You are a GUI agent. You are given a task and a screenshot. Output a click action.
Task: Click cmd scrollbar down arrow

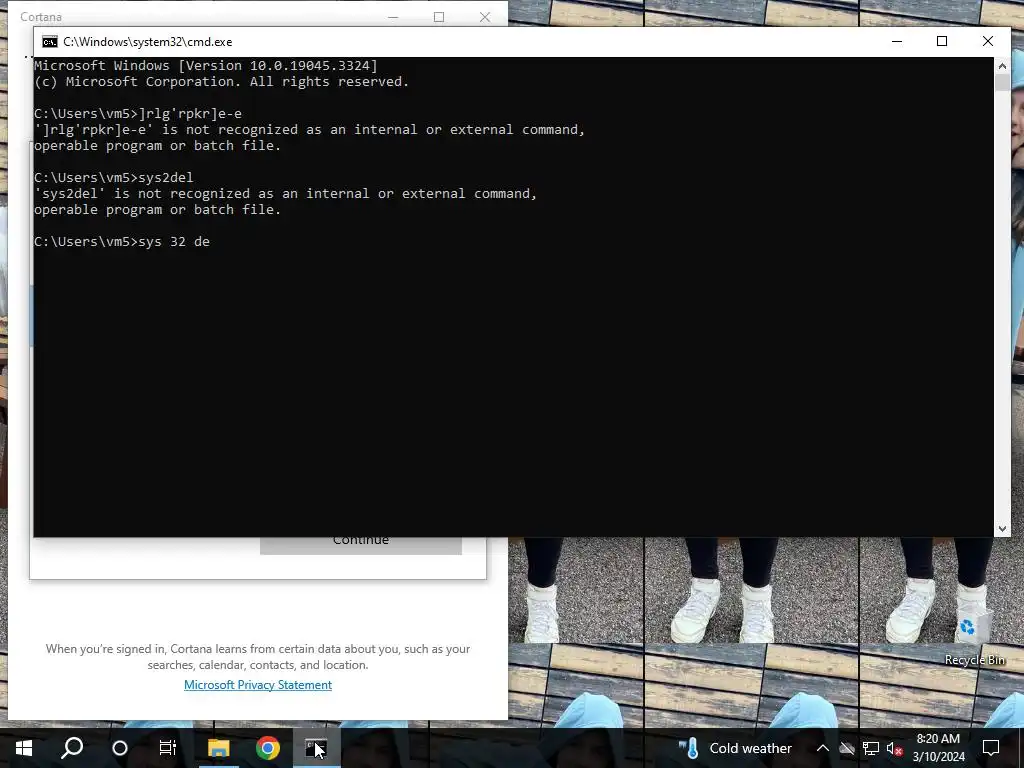[x=1002, y=529]
